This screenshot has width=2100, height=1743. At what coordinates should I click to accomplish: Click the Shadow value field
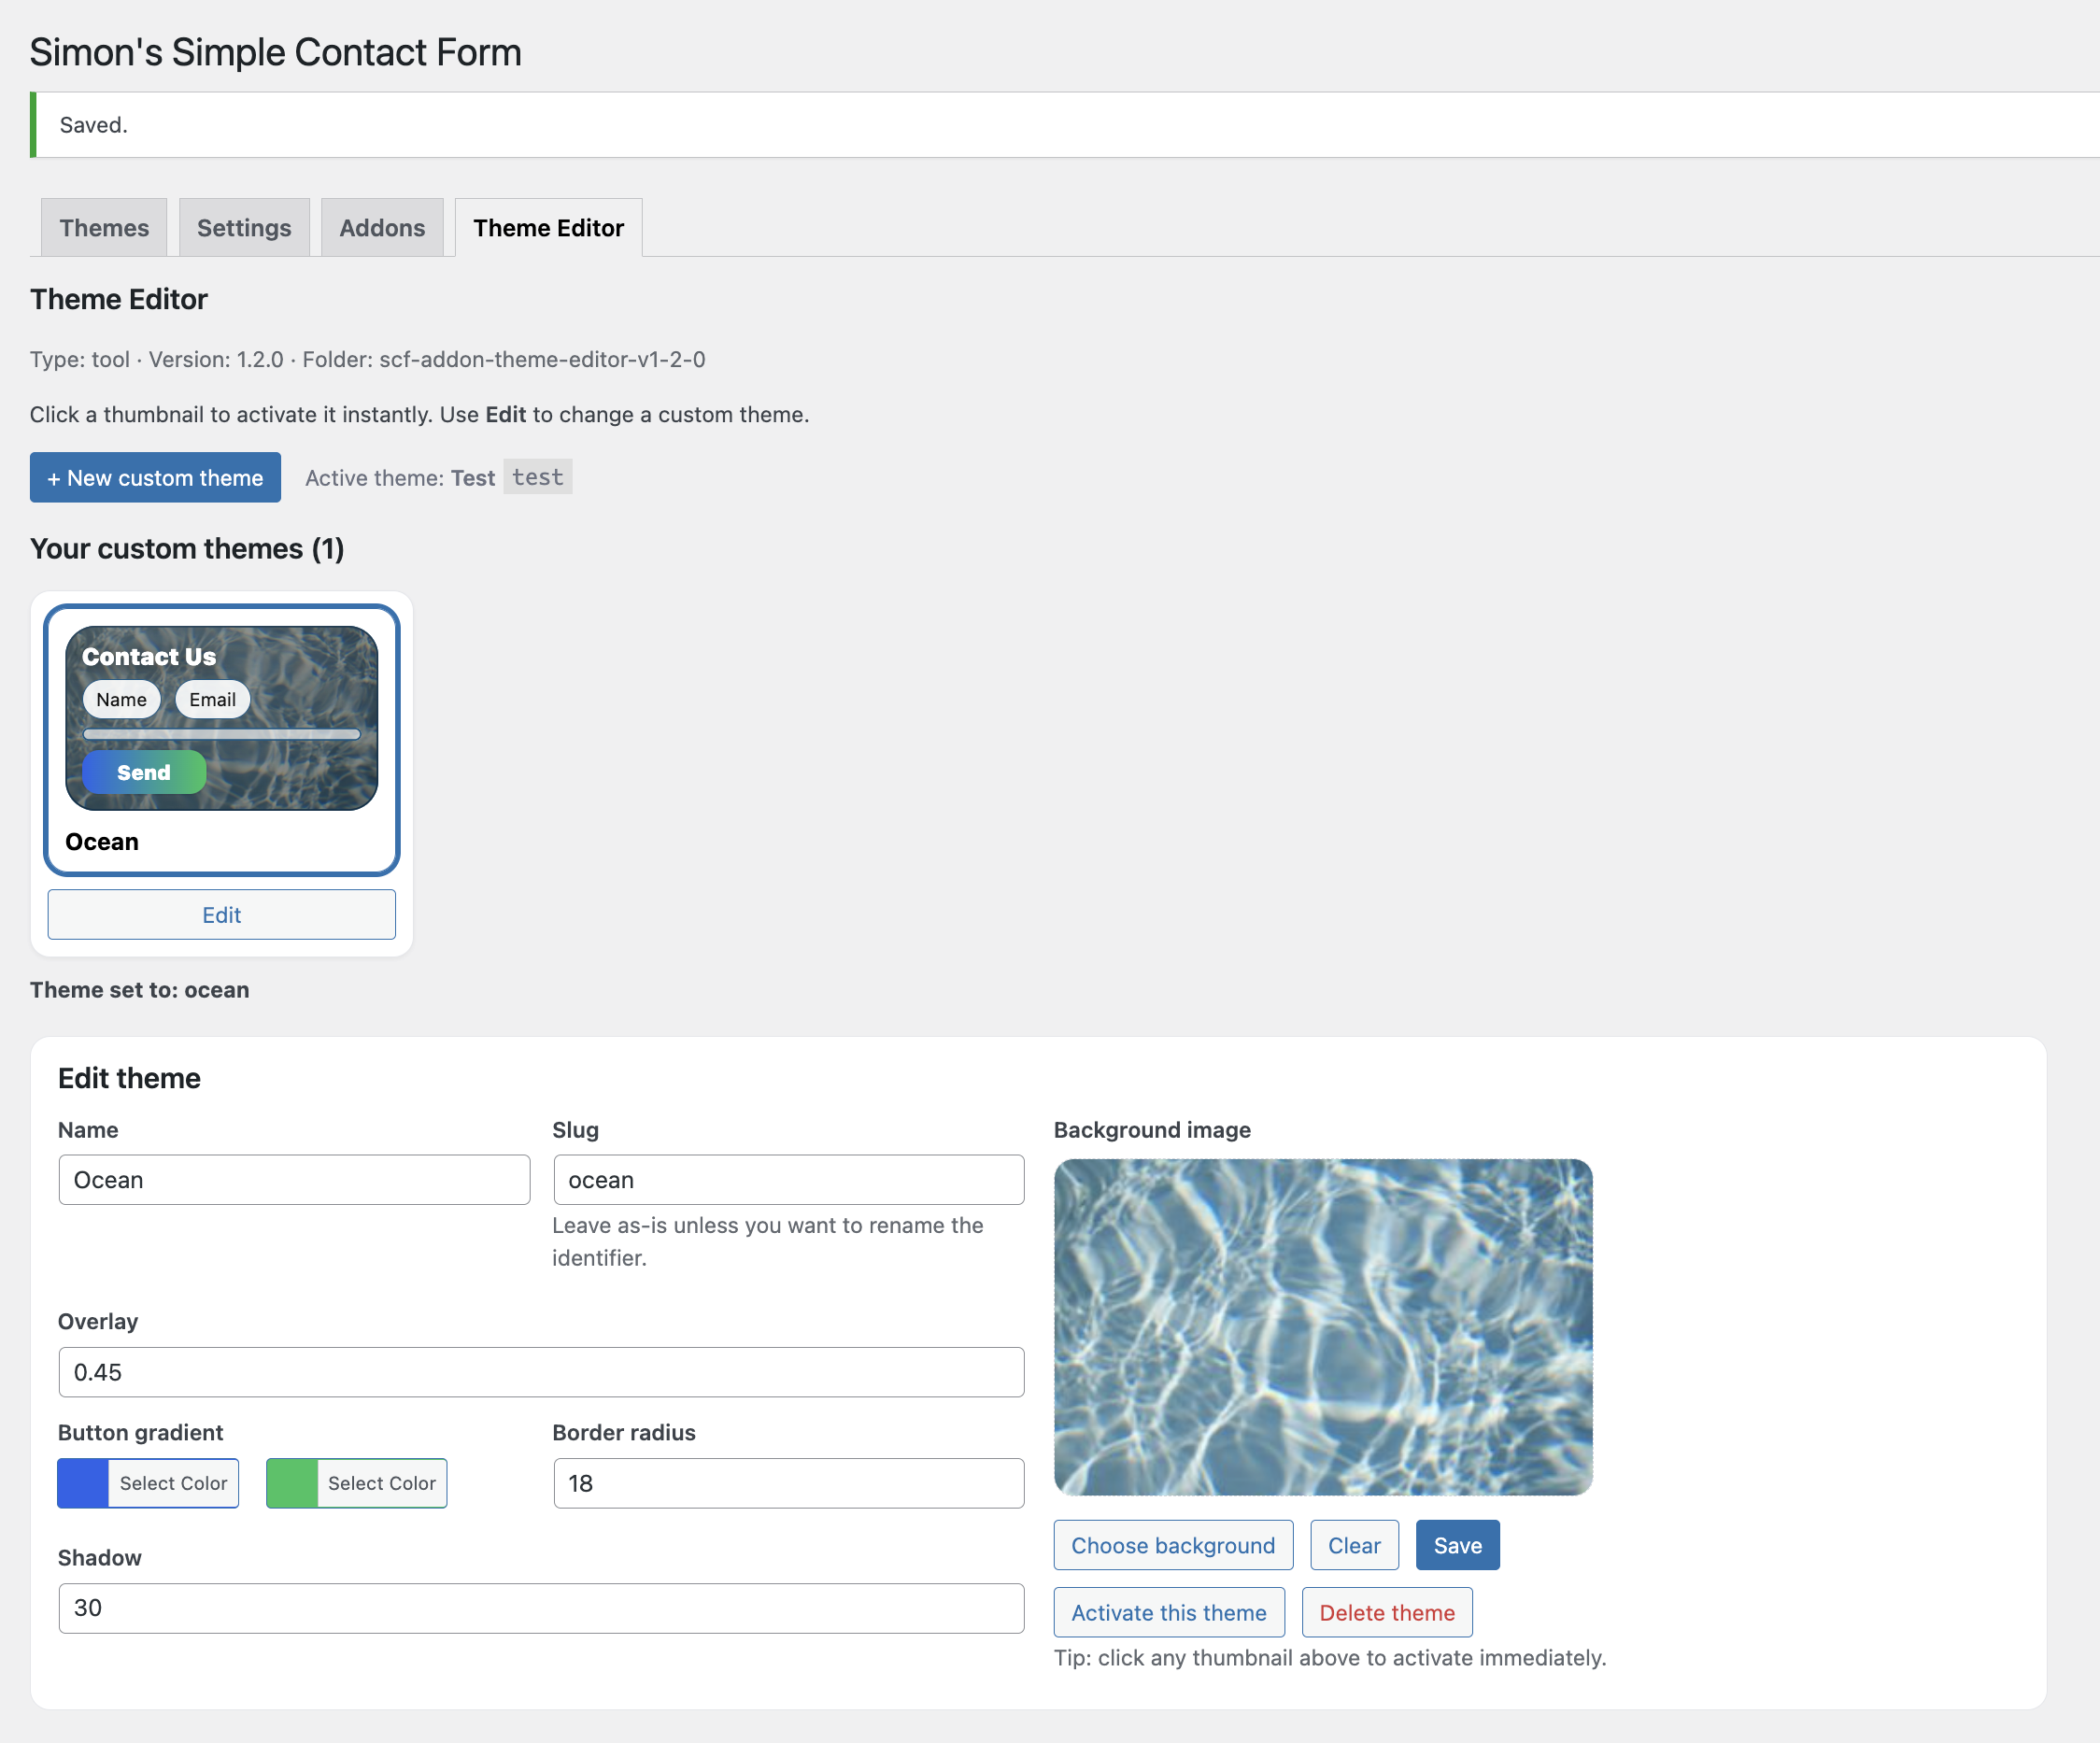[x=541, y=1607]
